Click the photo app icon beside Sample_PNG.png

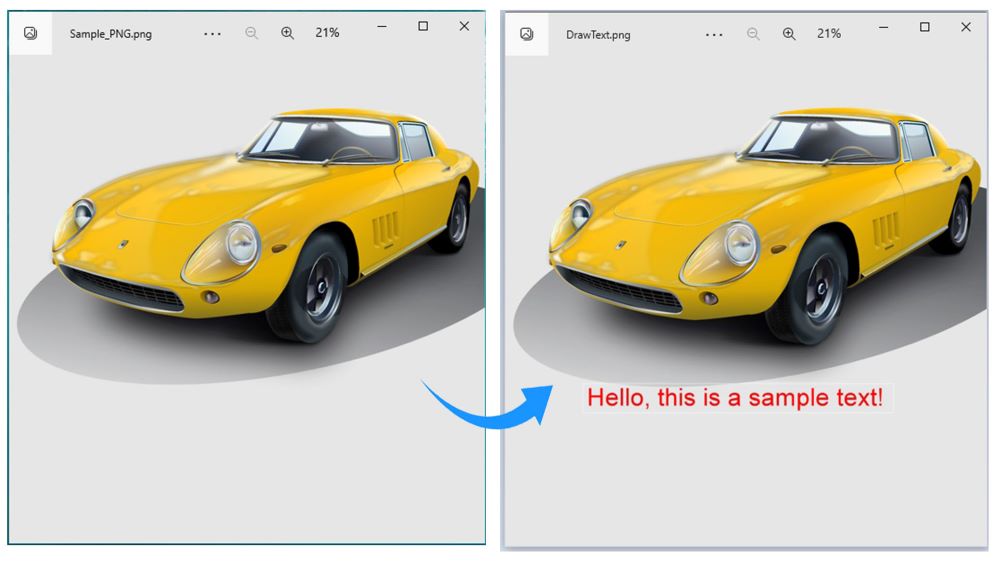coord(31,33)
